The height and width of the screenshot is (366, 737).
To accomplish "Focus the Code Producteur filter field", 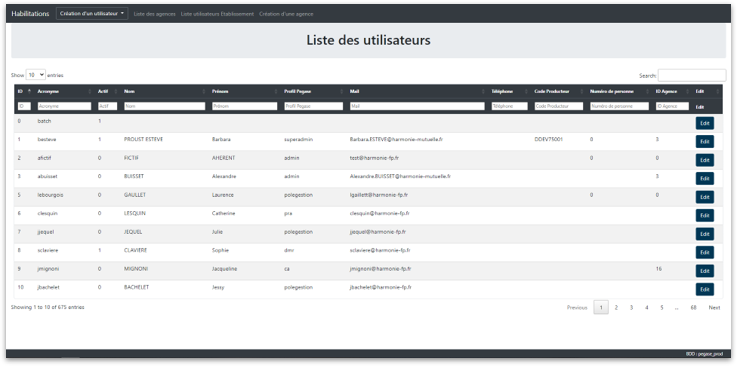I will [x=559, y=107].
